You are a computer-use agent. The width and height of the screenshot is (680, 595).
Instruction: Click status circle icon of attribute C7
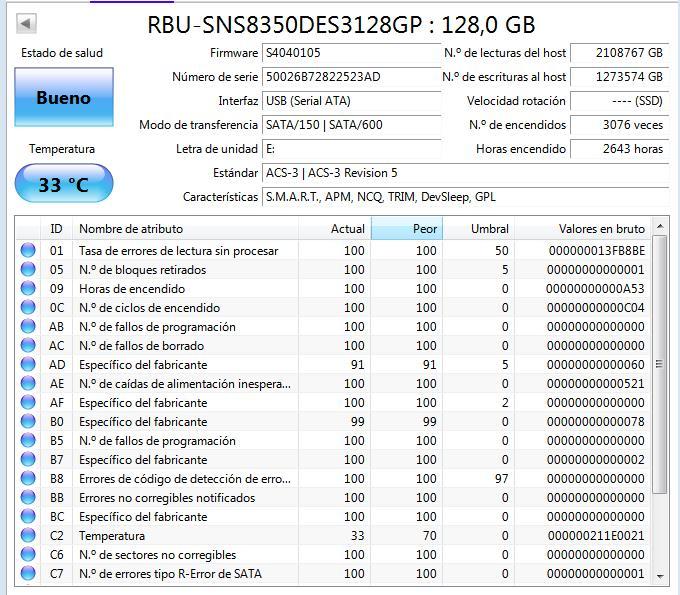click(28, 574)
